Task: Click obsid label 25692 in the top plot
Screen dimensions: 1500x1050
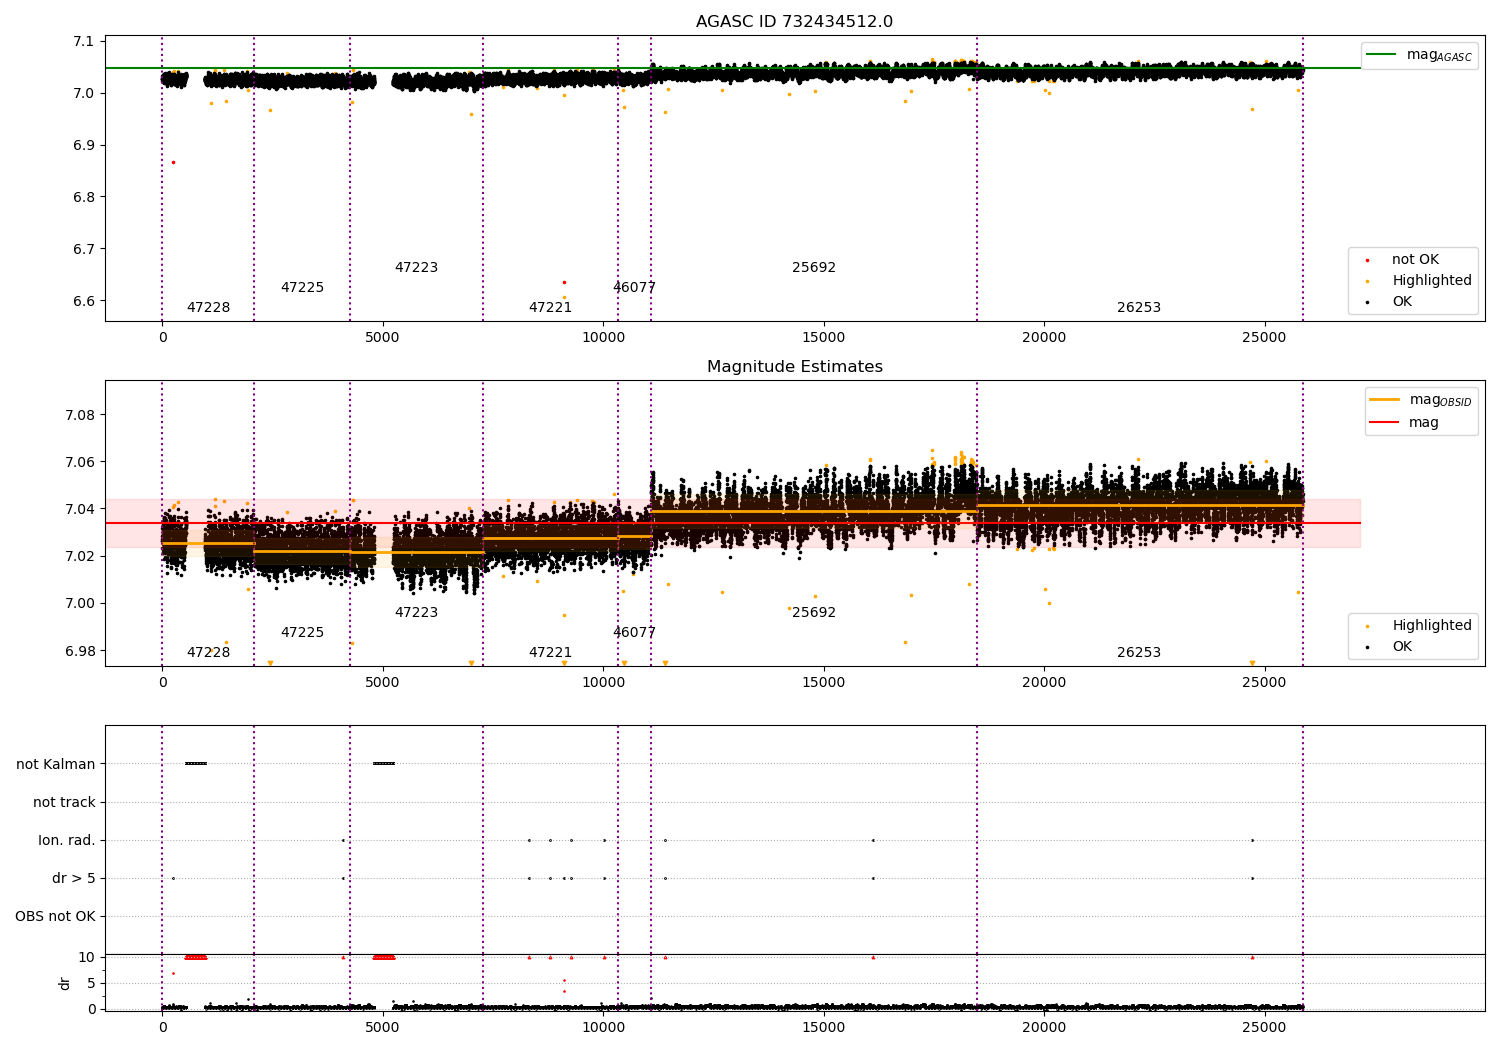Action: pyautogui.click(x=814, y=268)
